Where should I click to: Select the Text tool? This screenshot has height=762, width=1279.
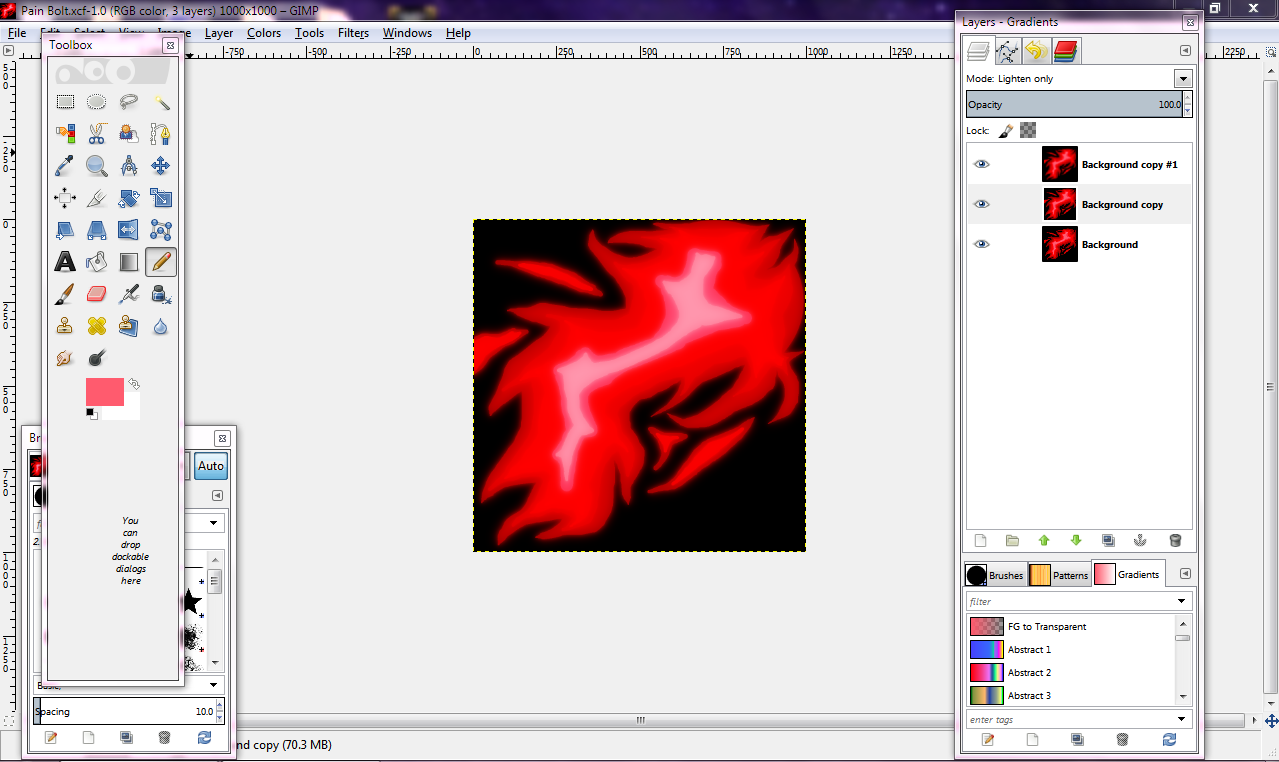pyautogui.click(x=65, y=262)
